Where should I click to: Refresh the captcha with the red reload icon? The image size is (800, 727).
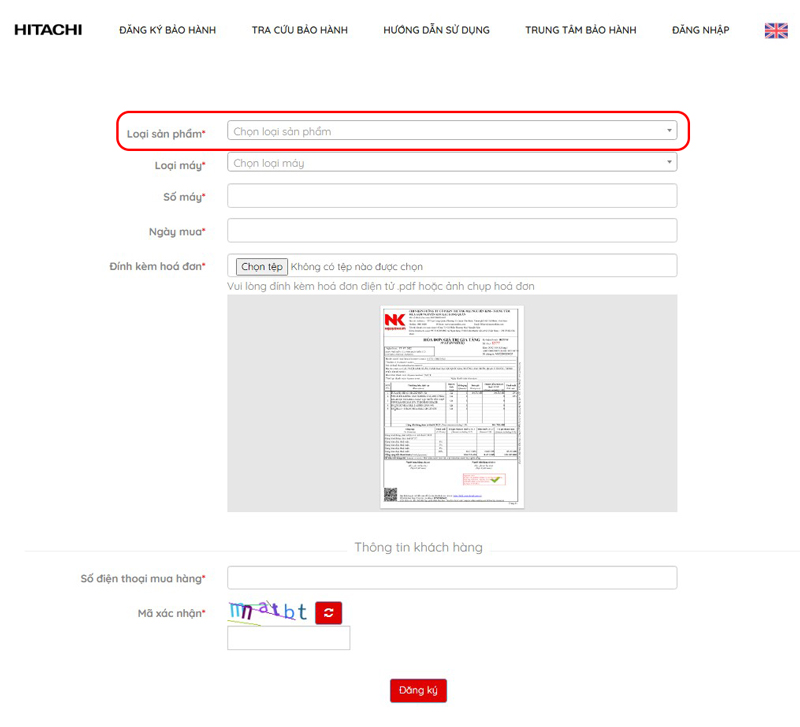tap(329, 613)
